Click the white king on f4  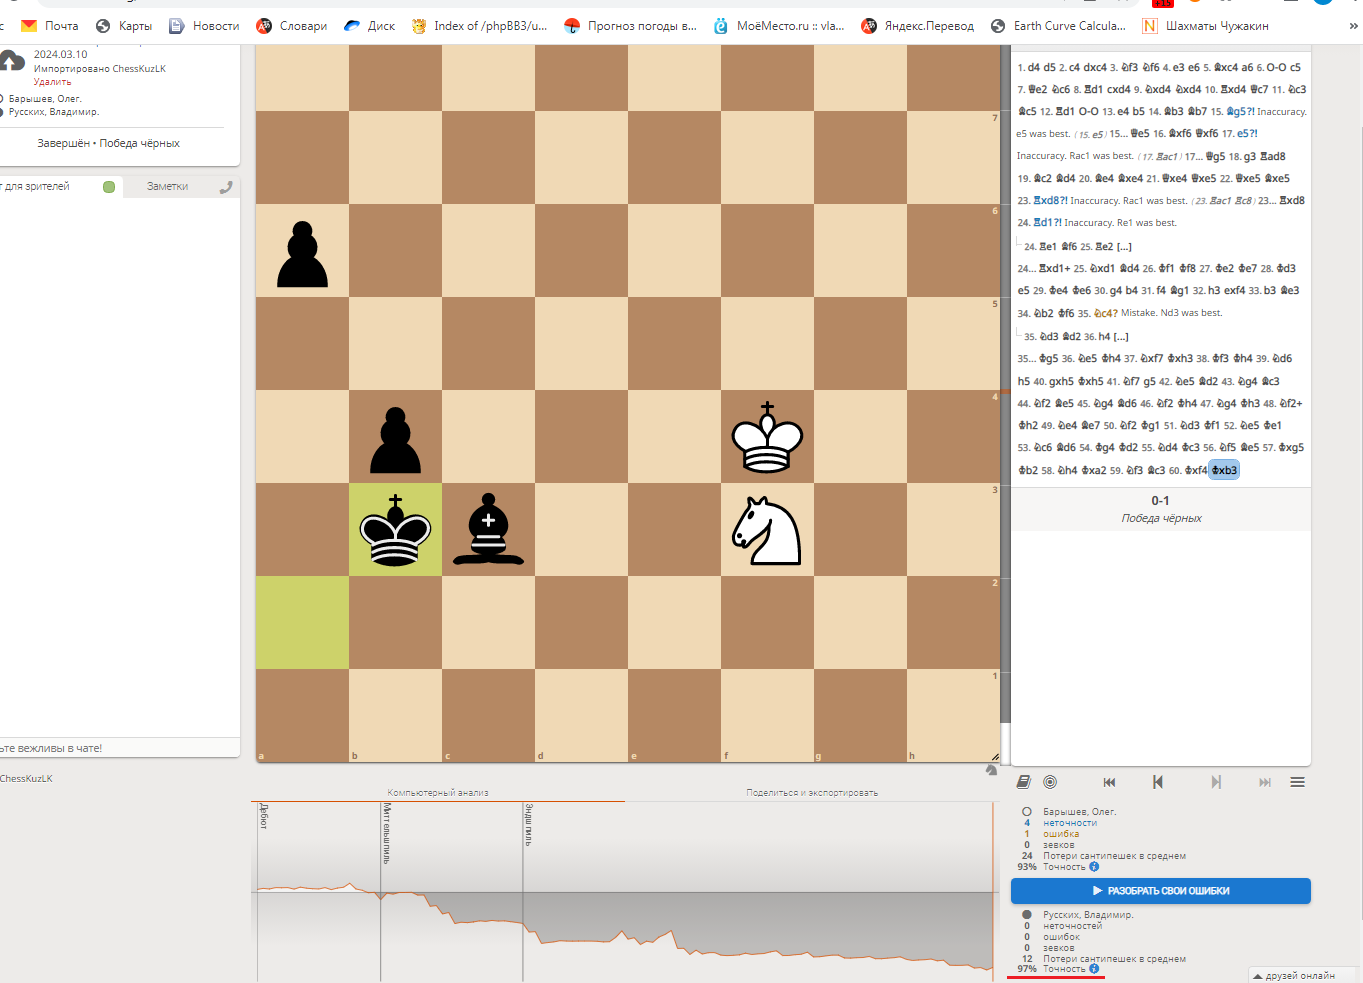[767, 437]
